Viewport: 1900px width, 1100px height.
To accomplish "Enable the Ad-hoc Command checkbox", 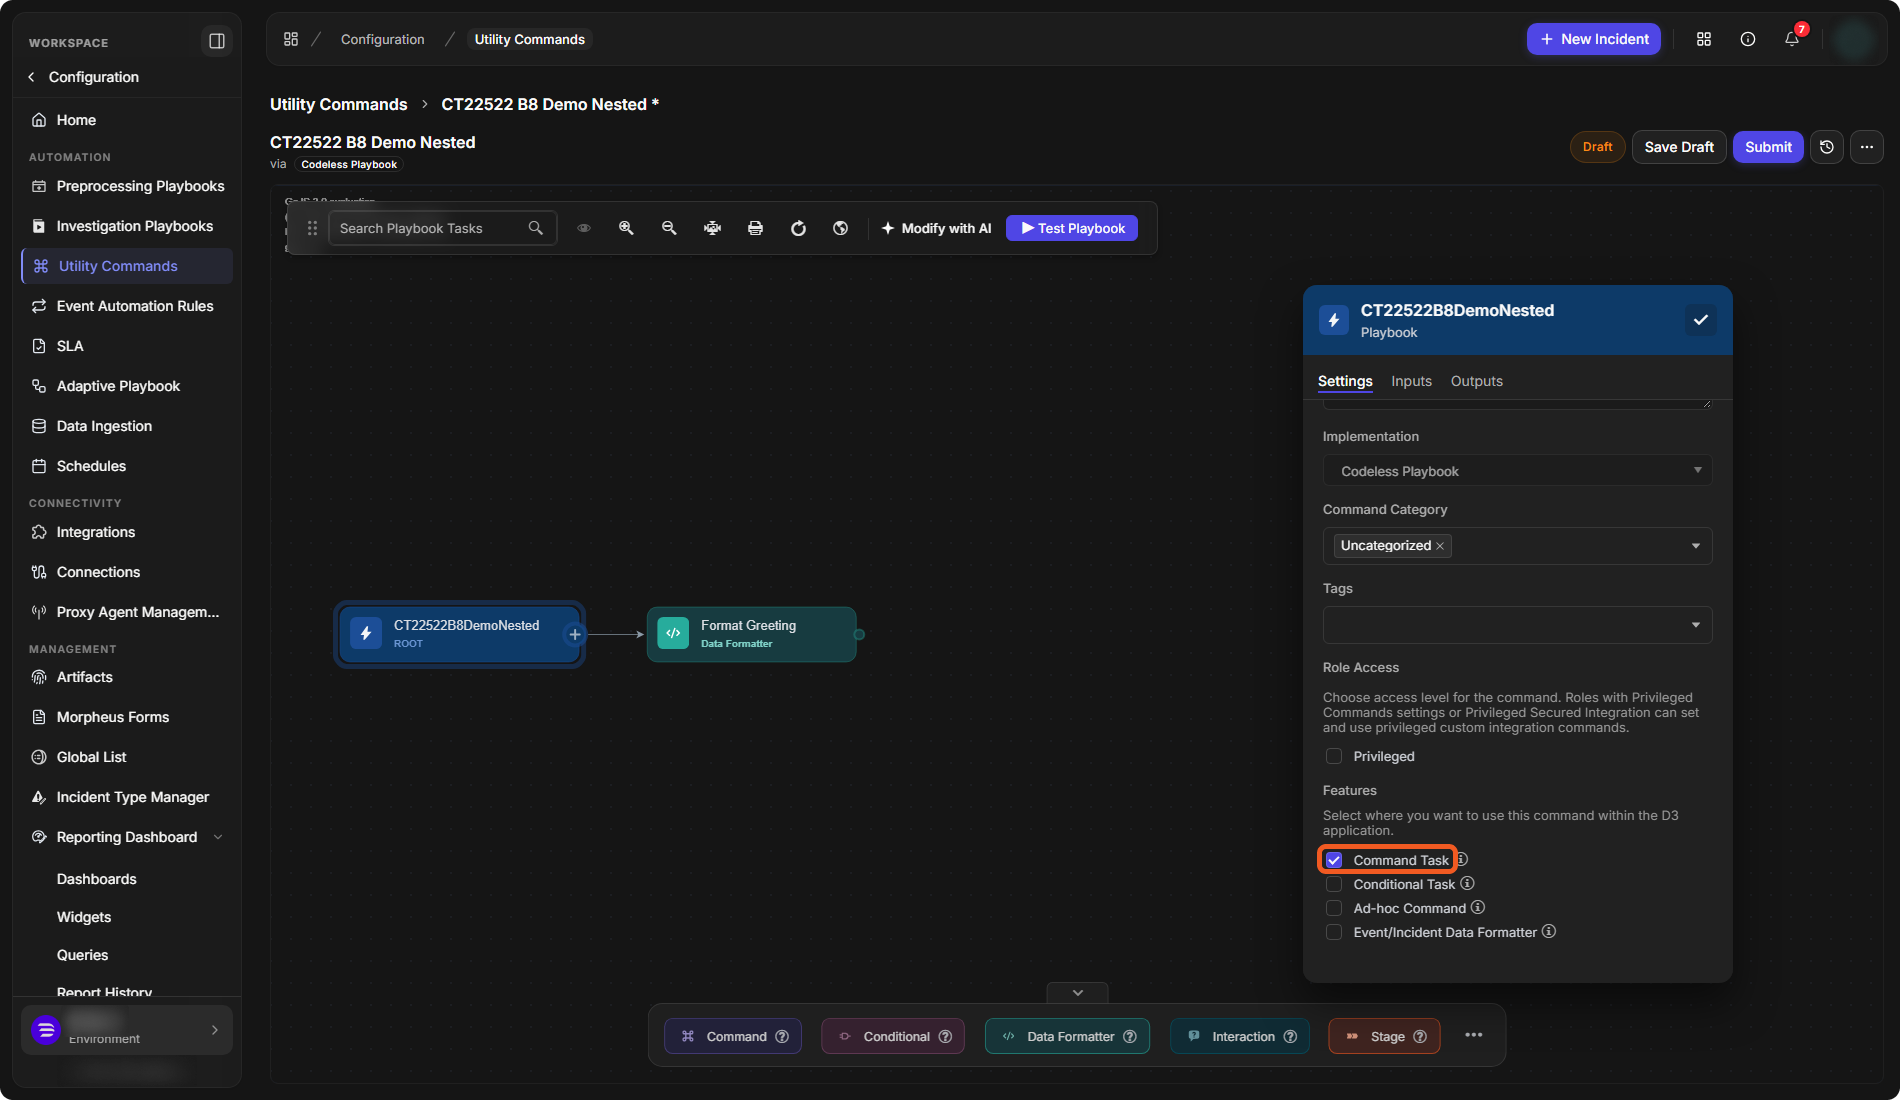I will (x=1334, y=908).
